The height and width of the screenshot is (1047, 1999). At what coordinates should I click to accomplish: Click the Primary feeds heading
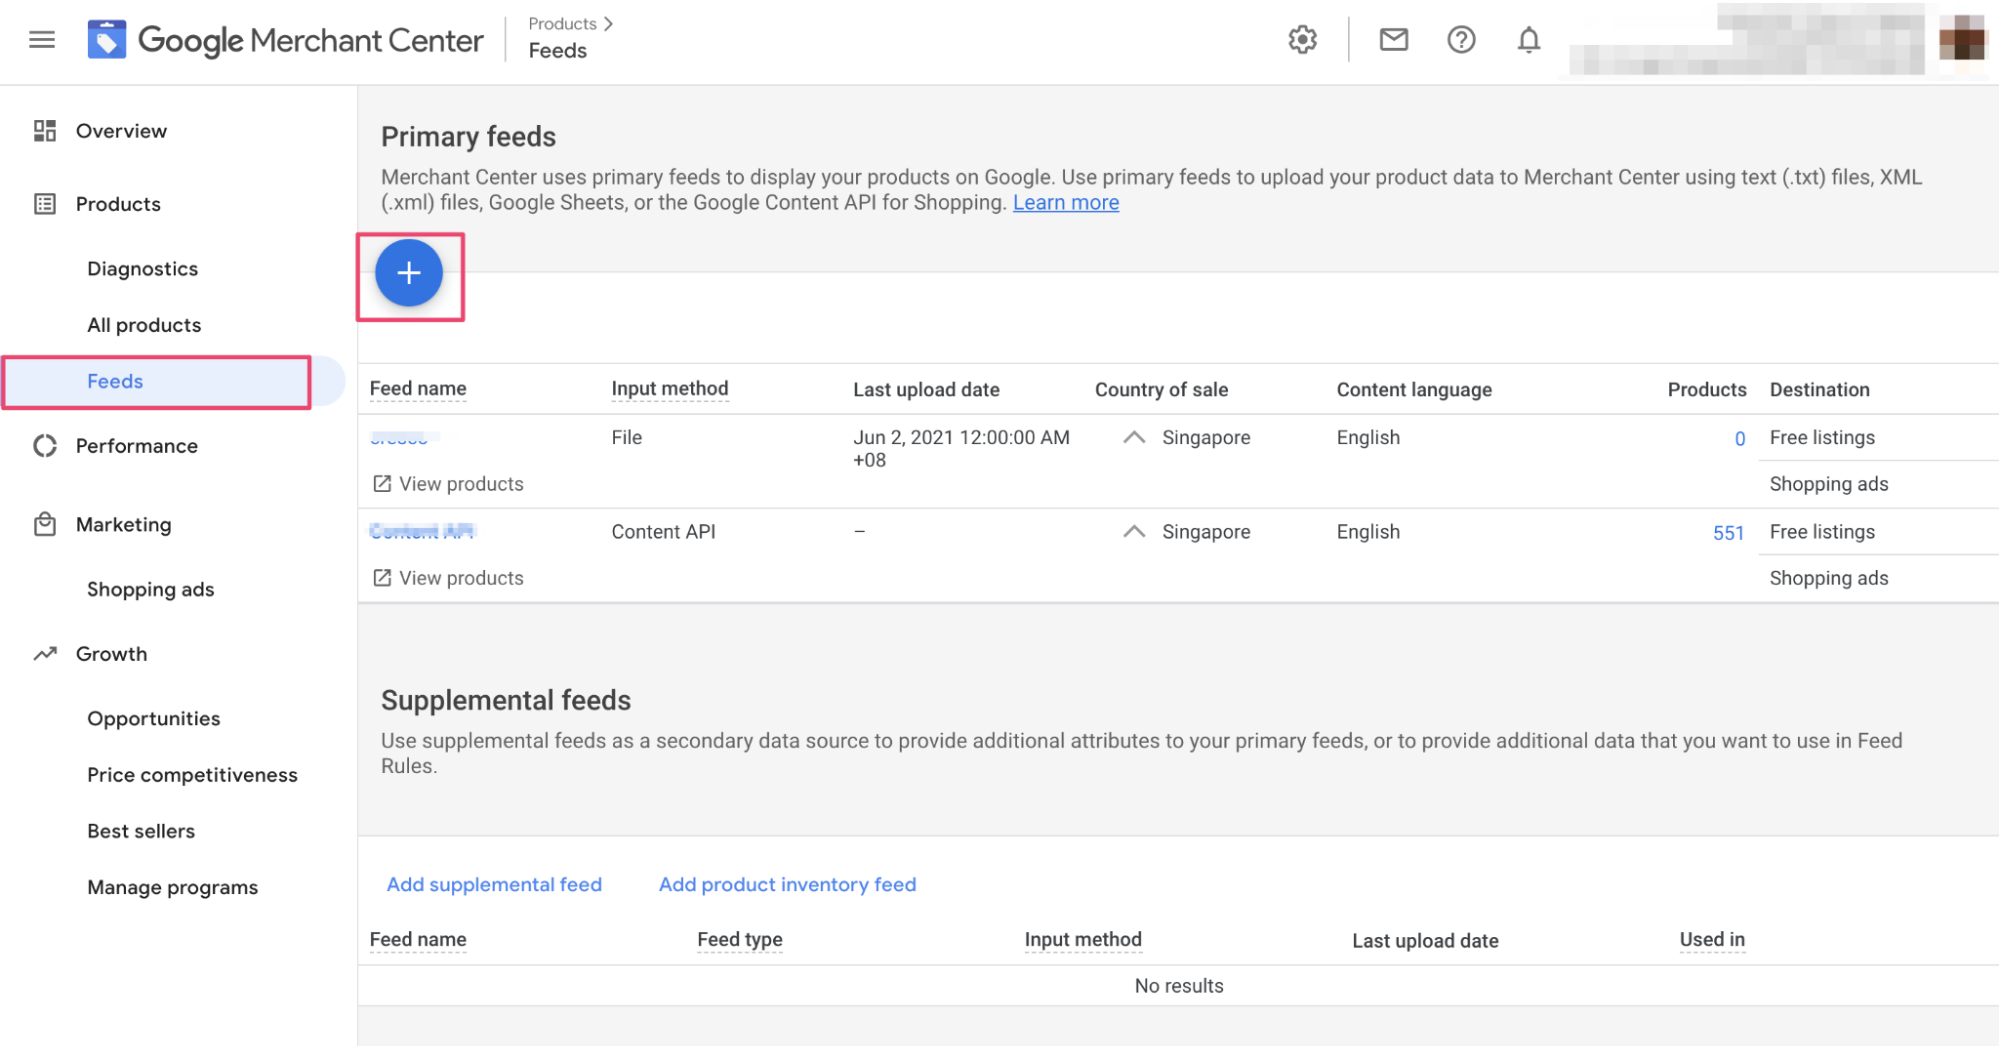pyautogui.click(x=468, y=137)
